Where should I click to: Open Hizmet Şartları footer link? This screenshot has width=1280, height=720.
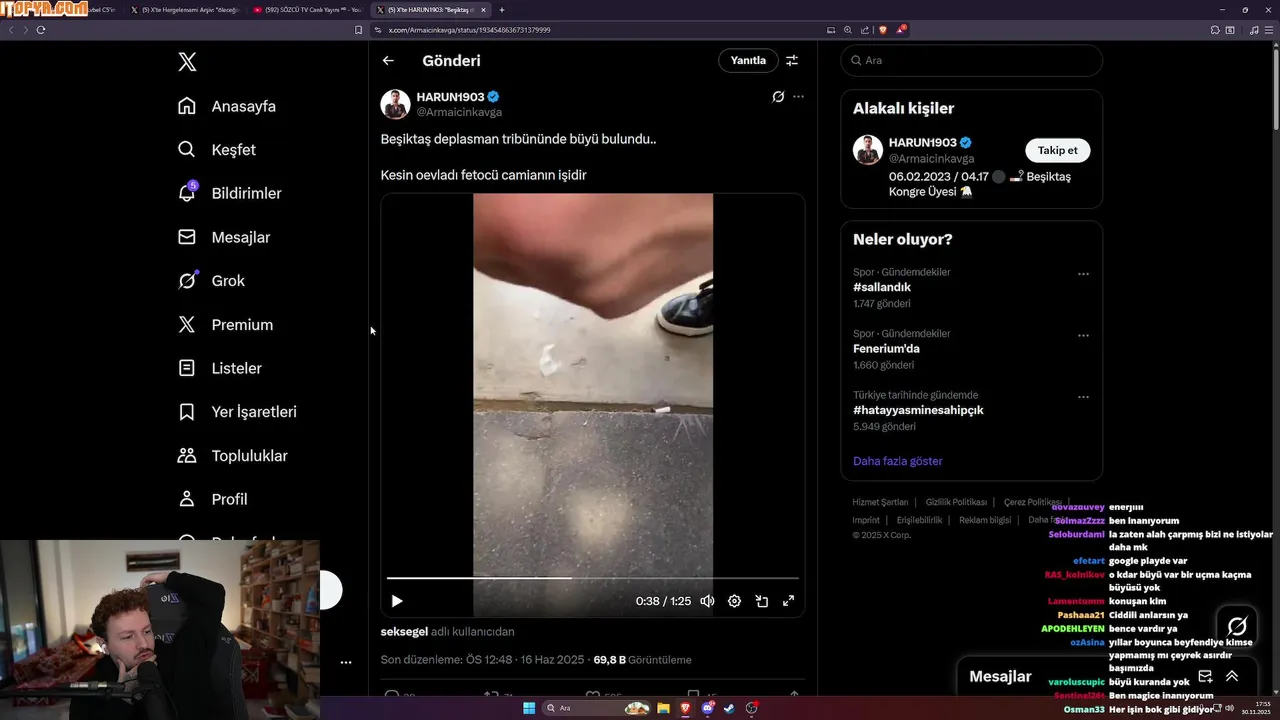point(880,502)
